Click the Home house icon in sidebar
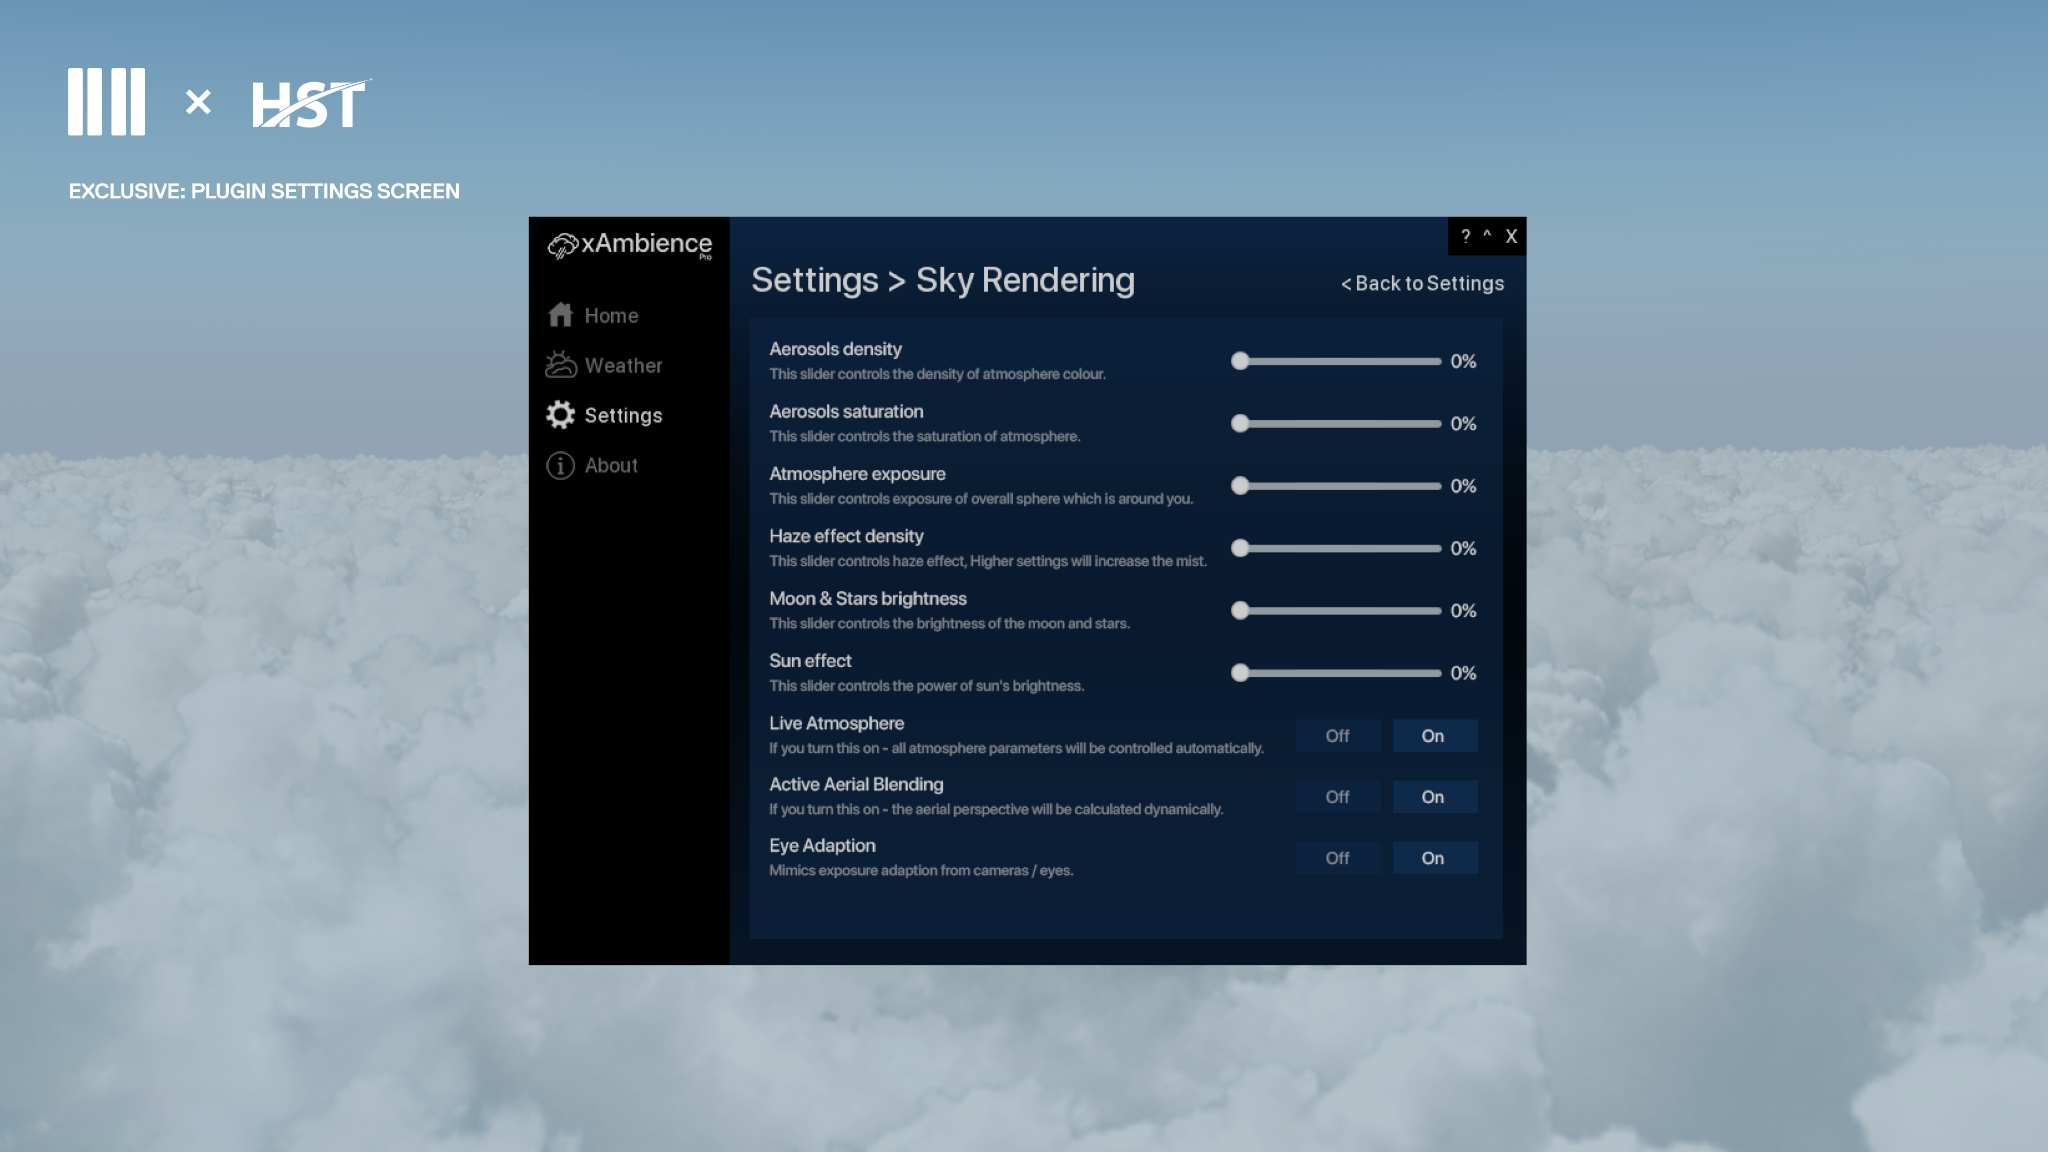2048x1152 pixels. tap(560, 315)
